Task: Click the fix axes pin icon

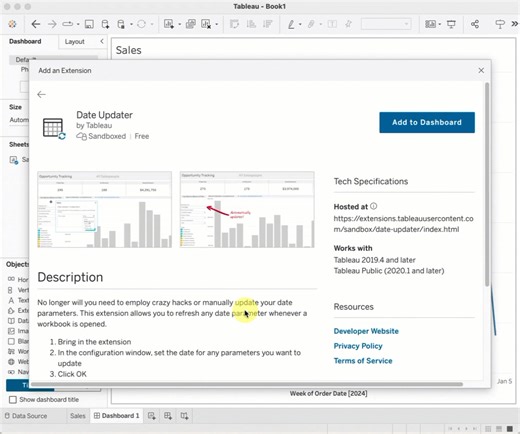Action: (348, 24)
